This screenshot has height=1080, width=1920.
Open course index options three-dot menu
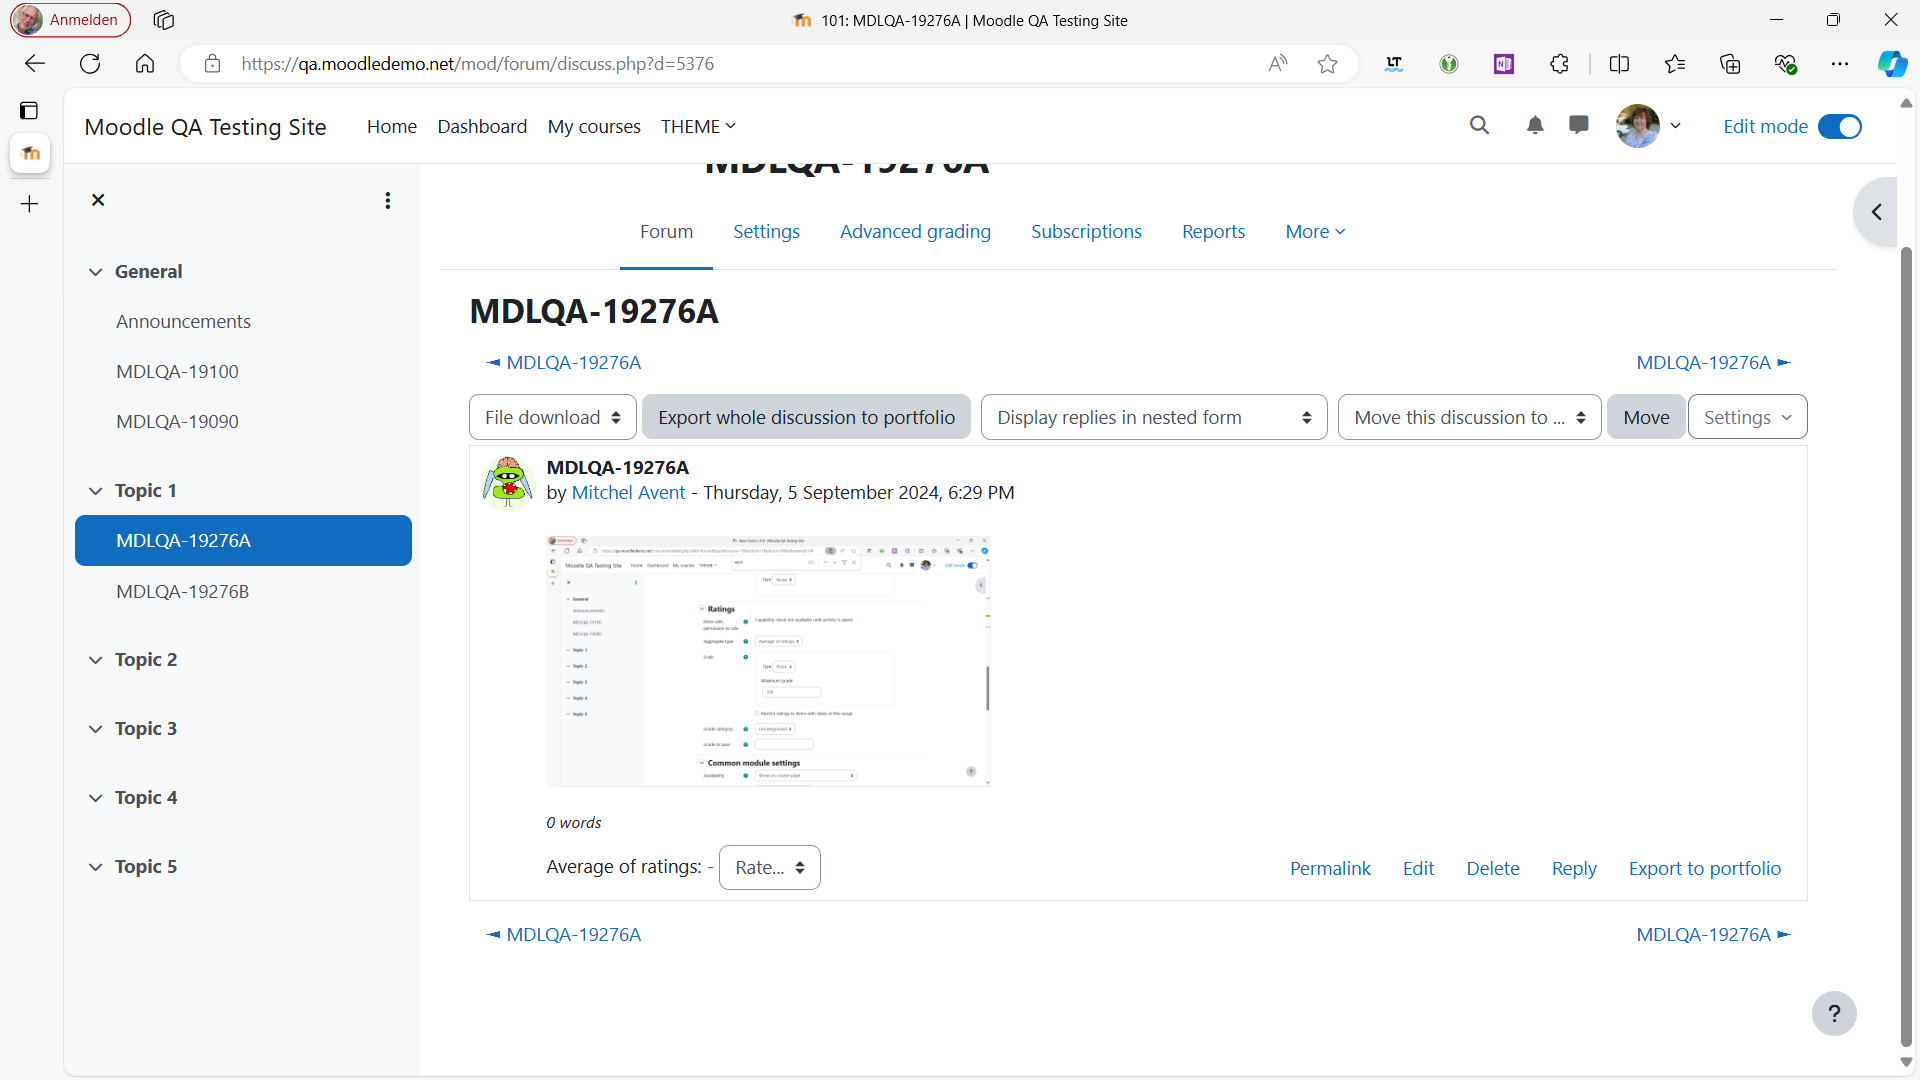[387, 200]
